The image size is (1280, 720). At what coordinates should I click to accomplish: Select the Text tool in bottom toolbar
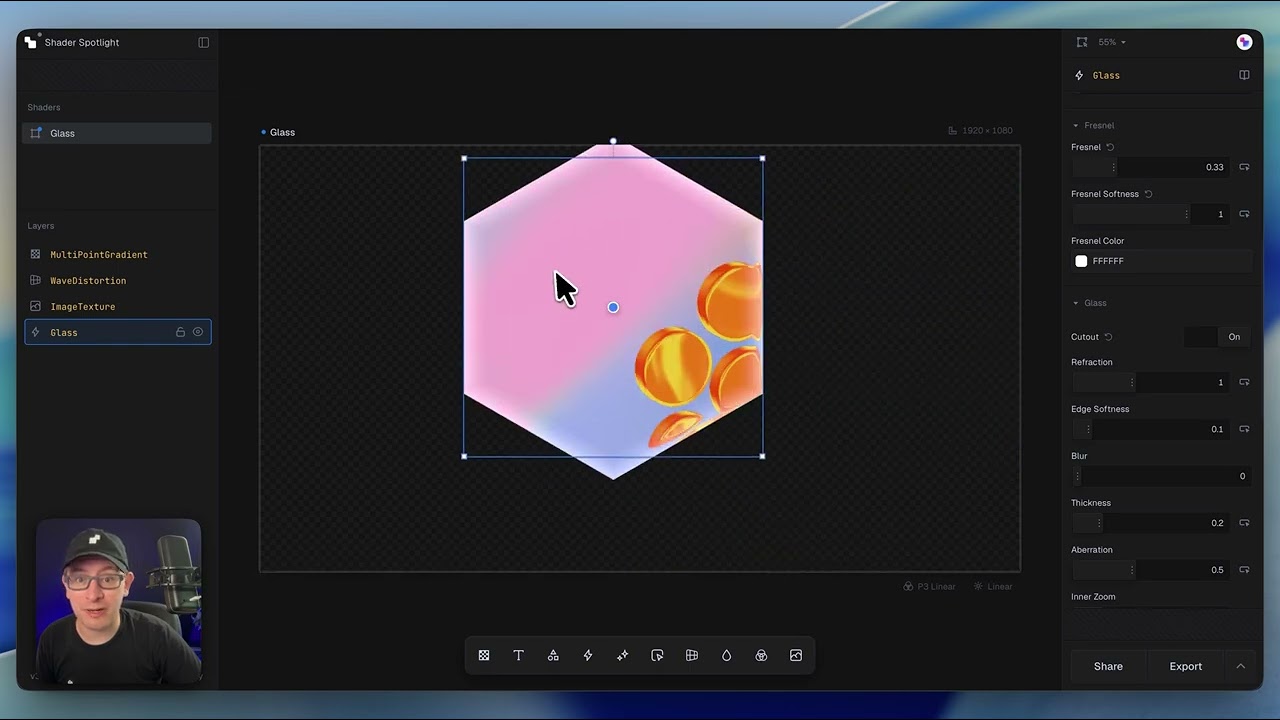click(x=518, y=655)
